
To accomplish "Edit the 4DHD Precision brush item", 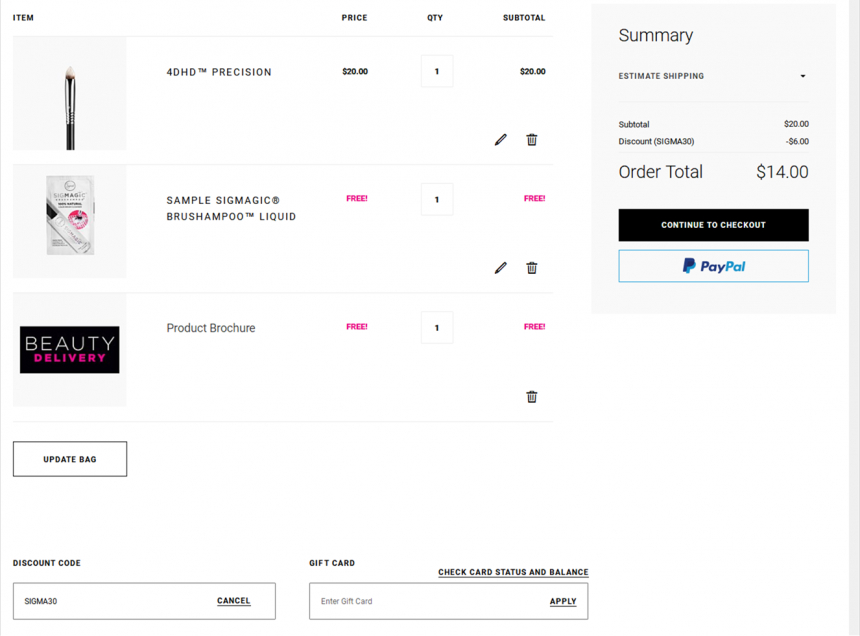I will tap(501, 140).
